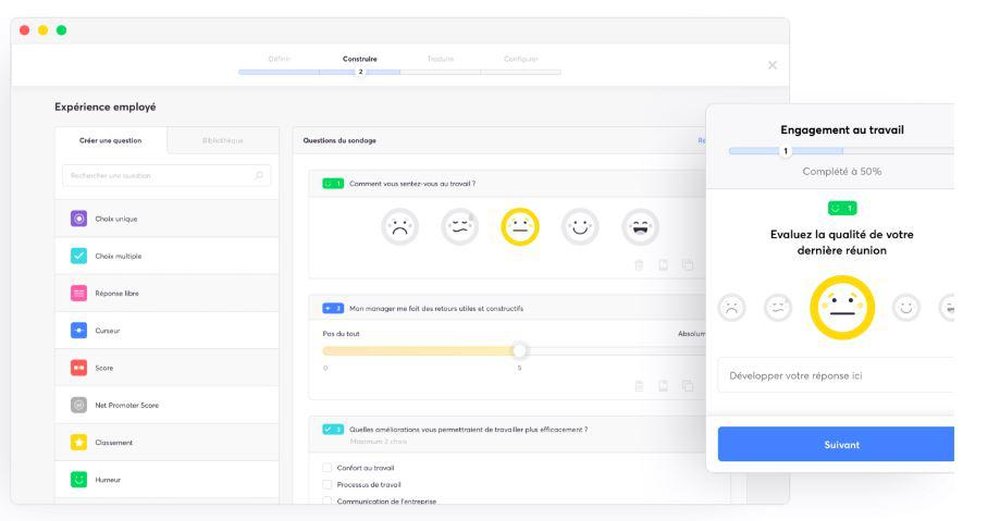Select the Net Promoter Score icon
The height and width of the screenshot is (521, 1000).
coord(78,405)
